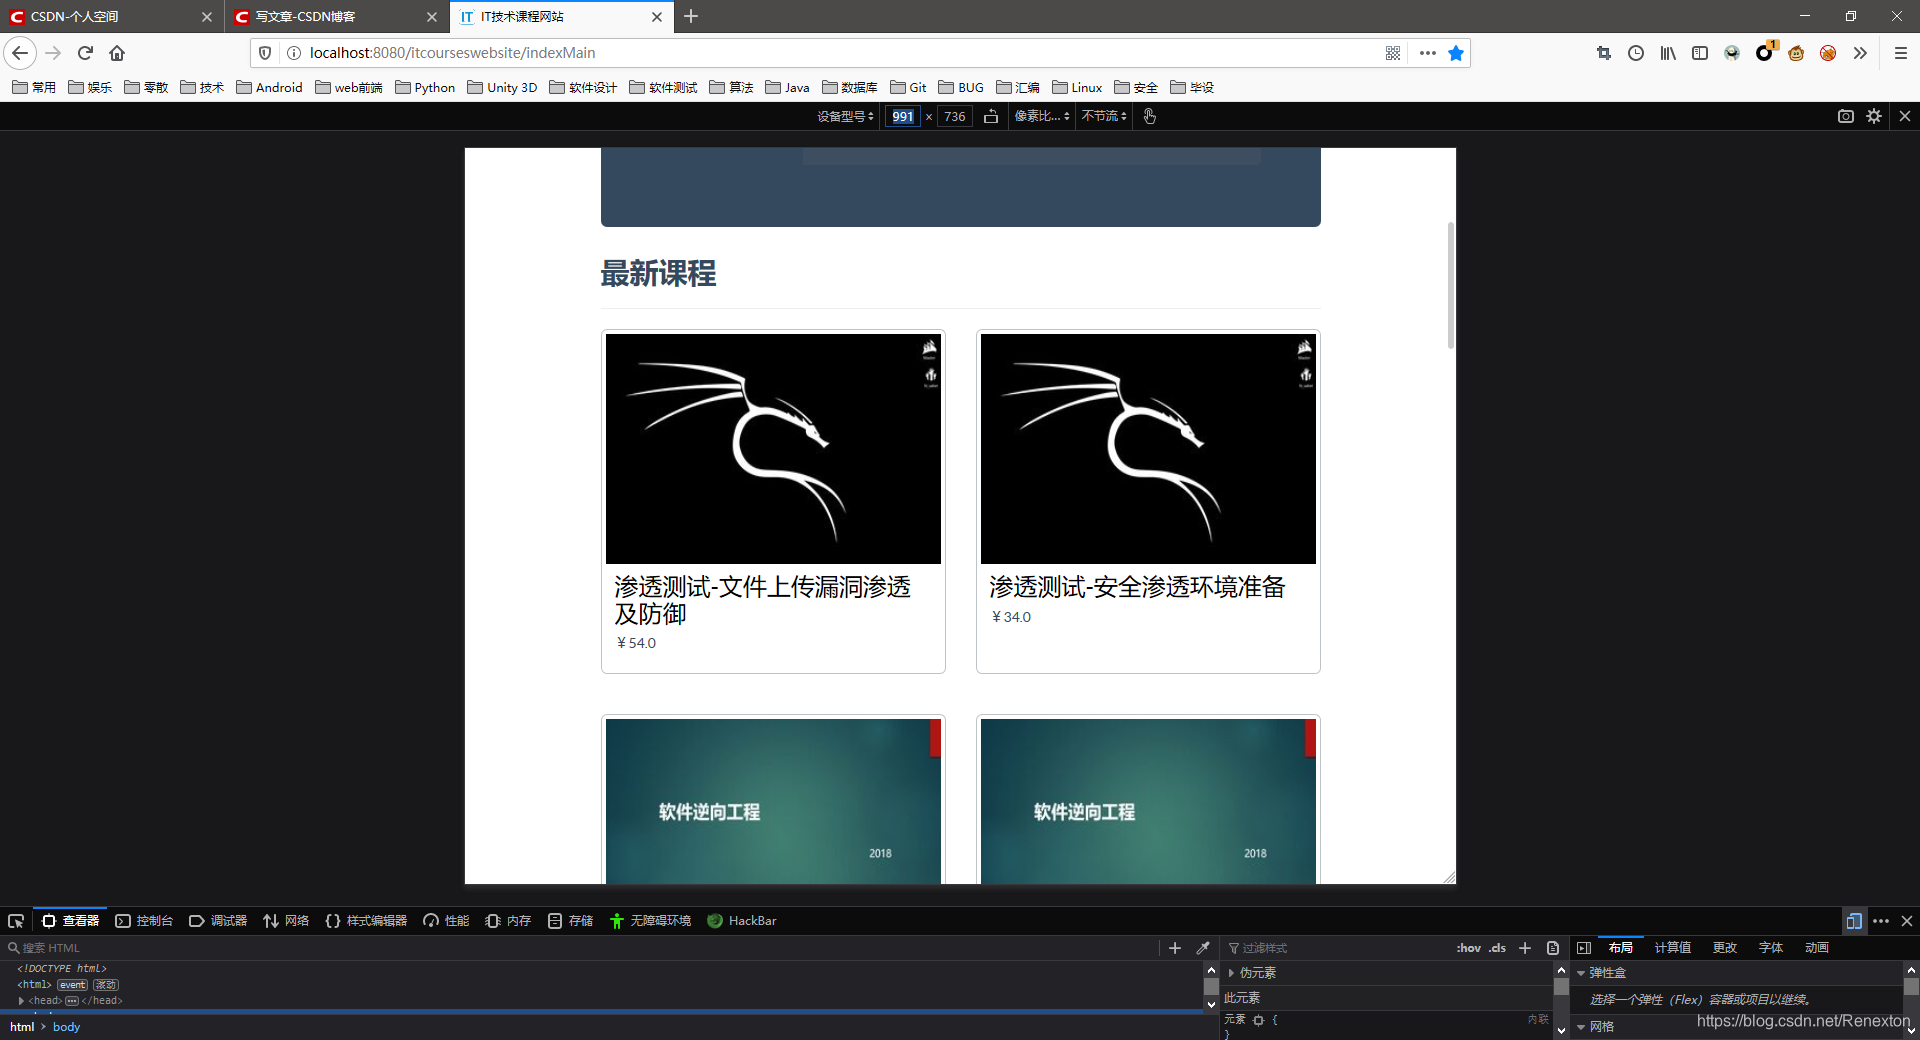Screen dimensions: 1920x1040
Task: Open a new browser tab
Action: pos(691,16)
